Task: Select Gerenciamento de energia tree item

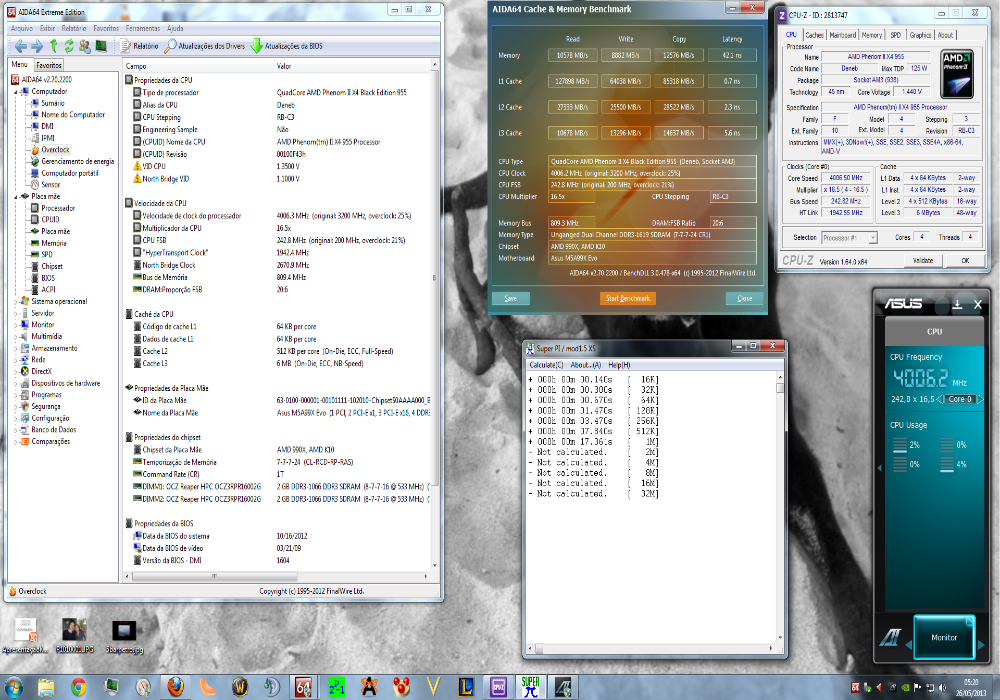Action: (x=77, y=161)
